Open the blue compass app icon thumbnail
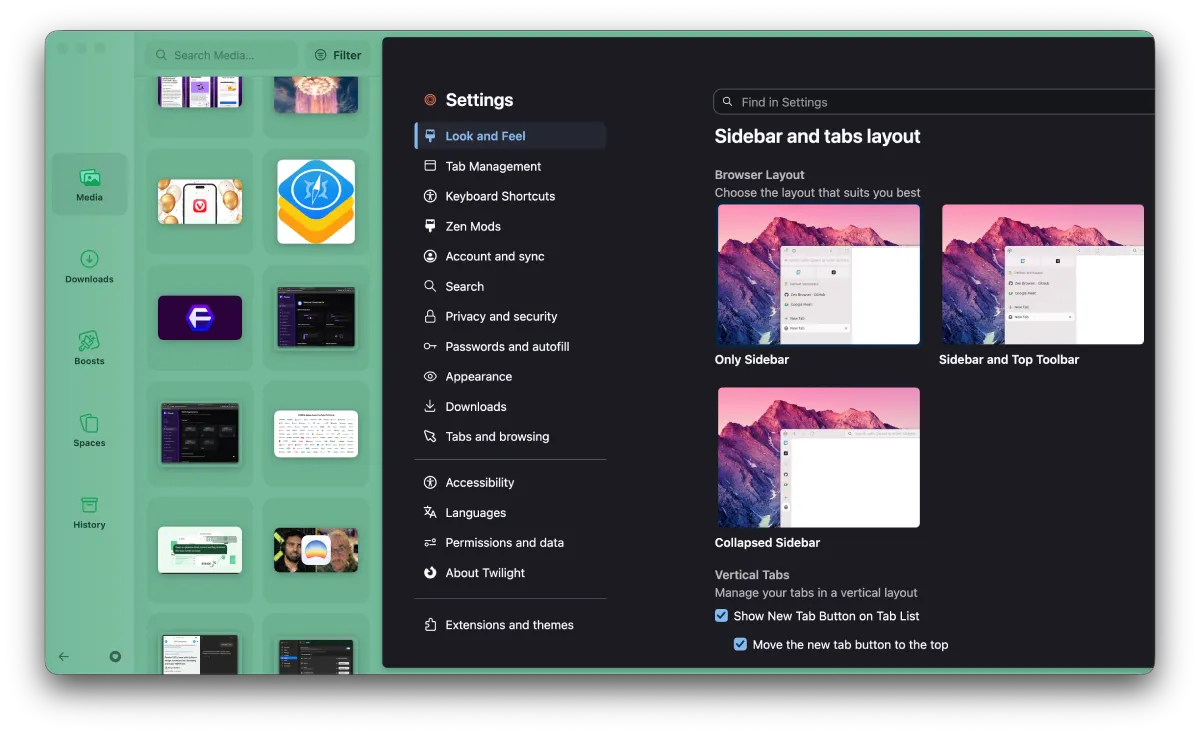Image resolution: width=1200 pixels, height=734 pixels. click(x=316, y=202)
